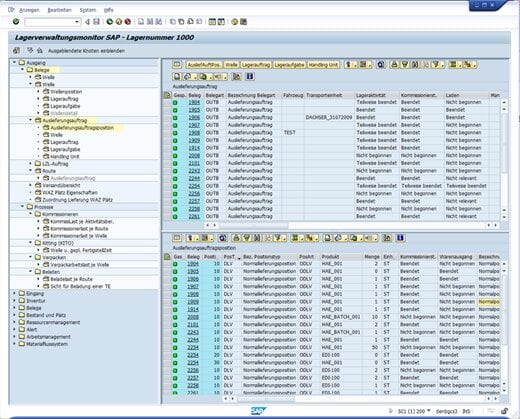520x419 pixels.
Task: Click the AuslieAuftrPos. button
Action: click(x=204, y=65)
